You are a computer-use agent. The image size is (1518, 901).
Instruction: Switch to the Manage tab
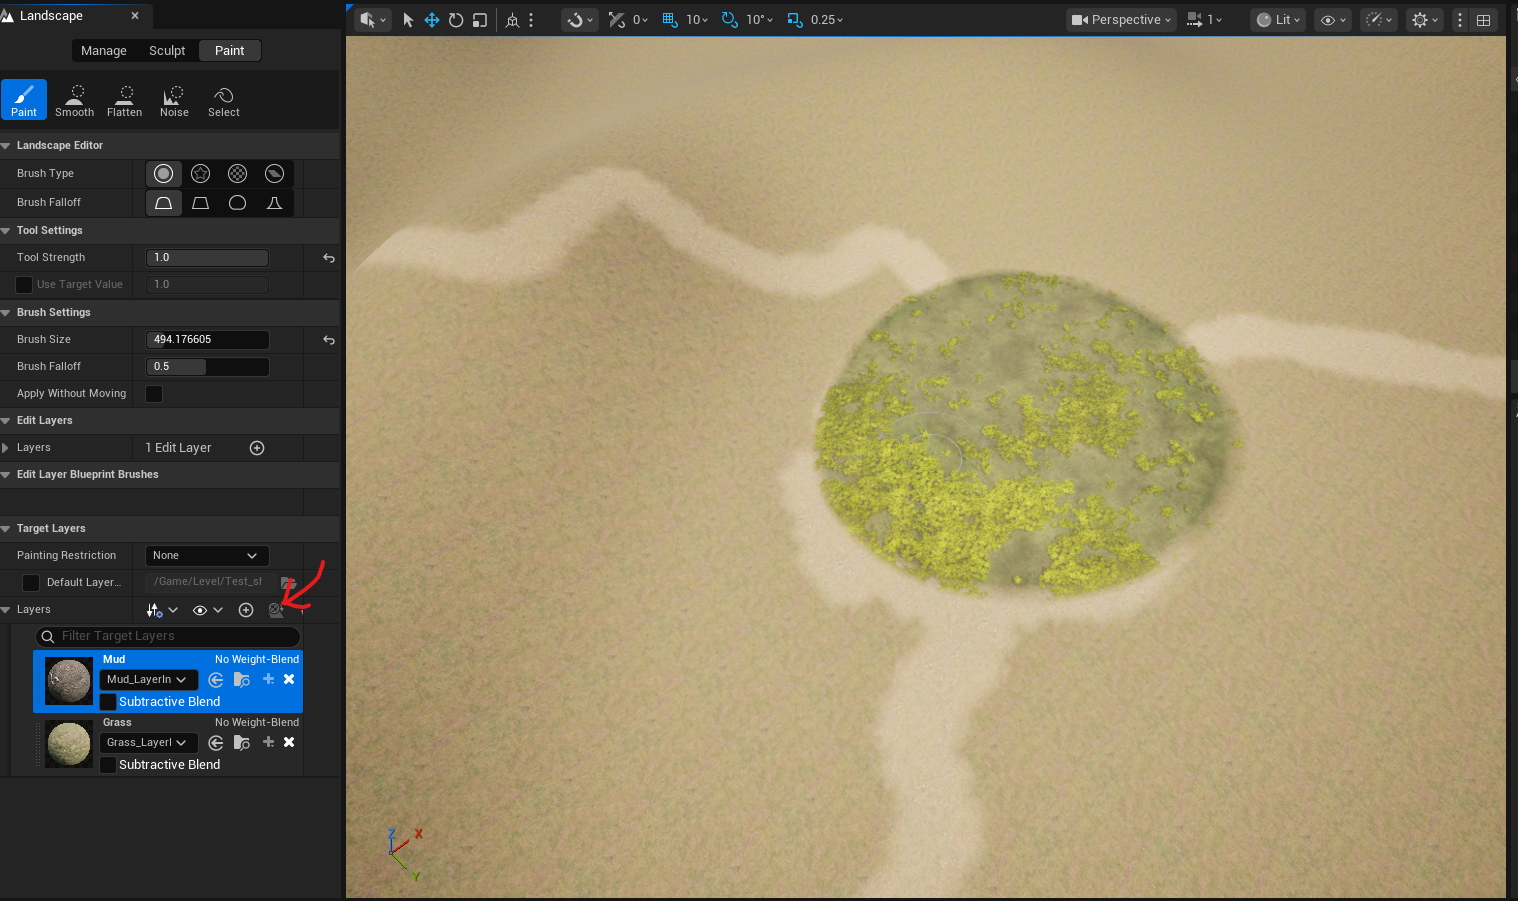click(104, 51)
